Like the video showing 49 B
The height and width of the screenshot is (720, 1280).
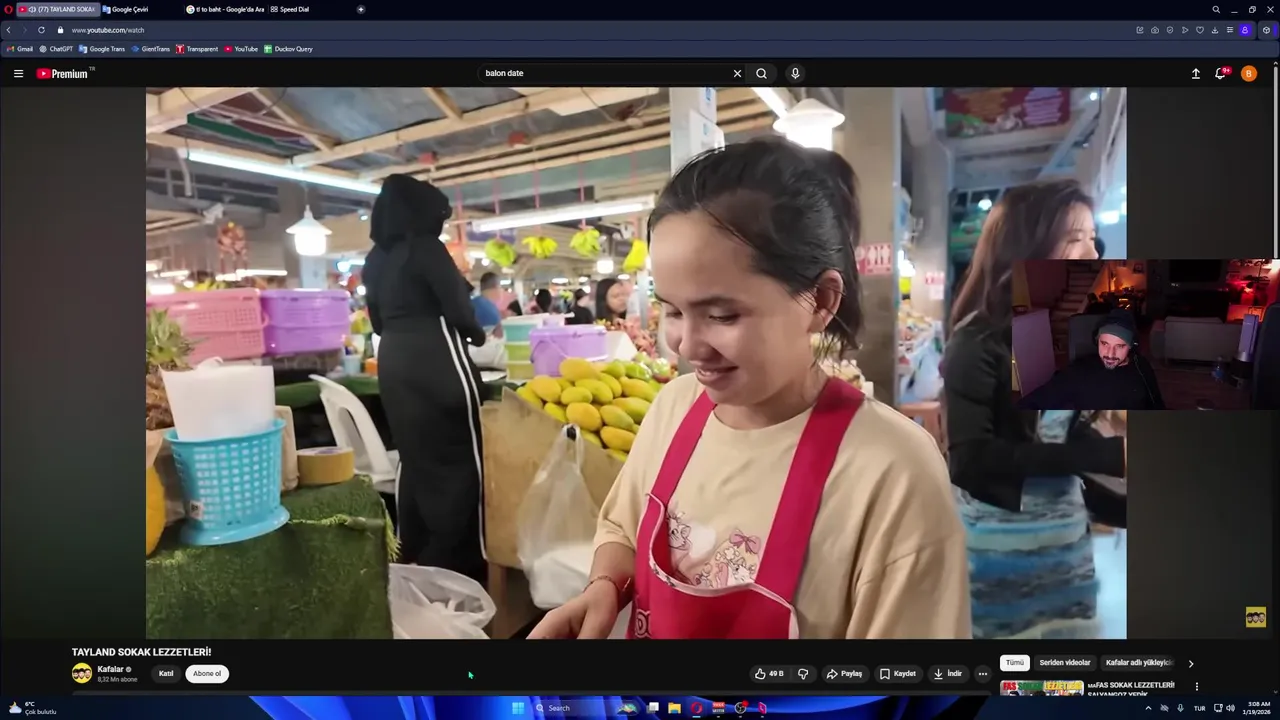click(x=769, y=674)
